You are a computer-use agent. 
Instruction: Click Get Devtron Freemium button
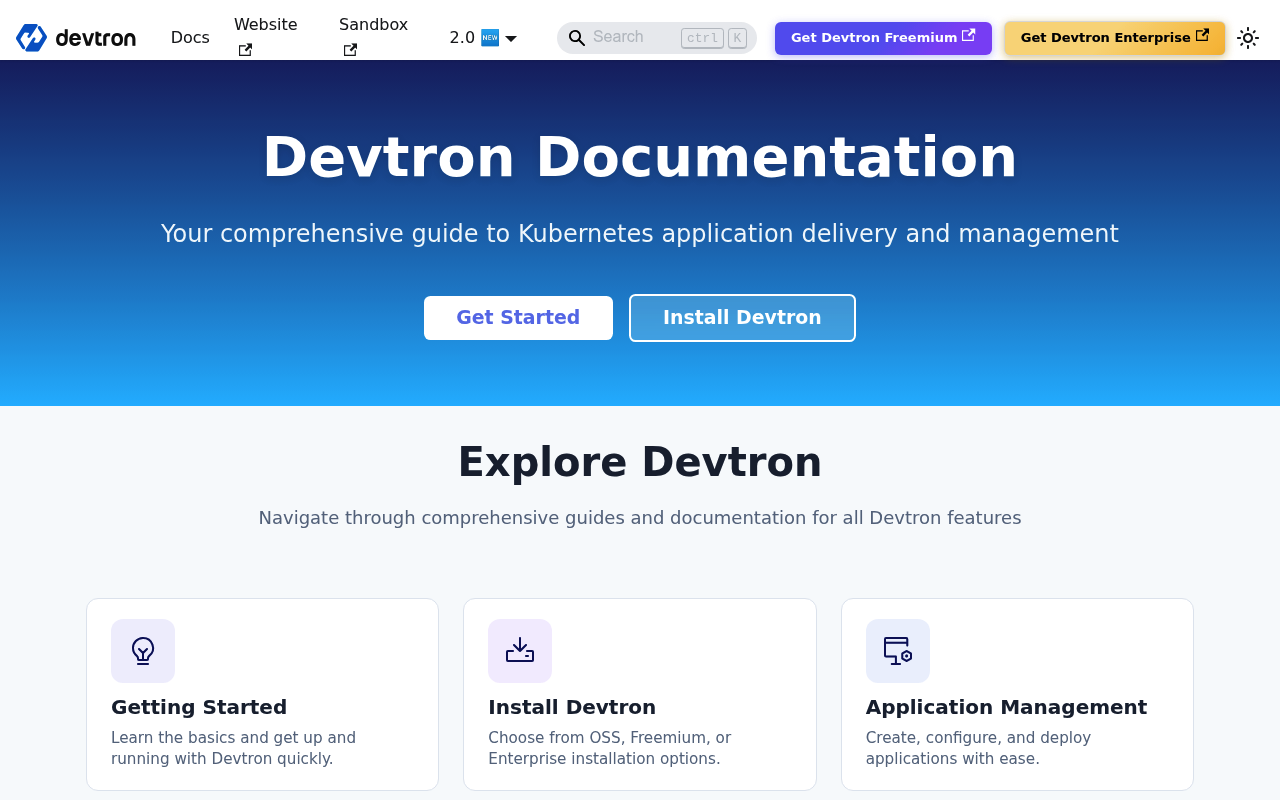pos(883,38)
